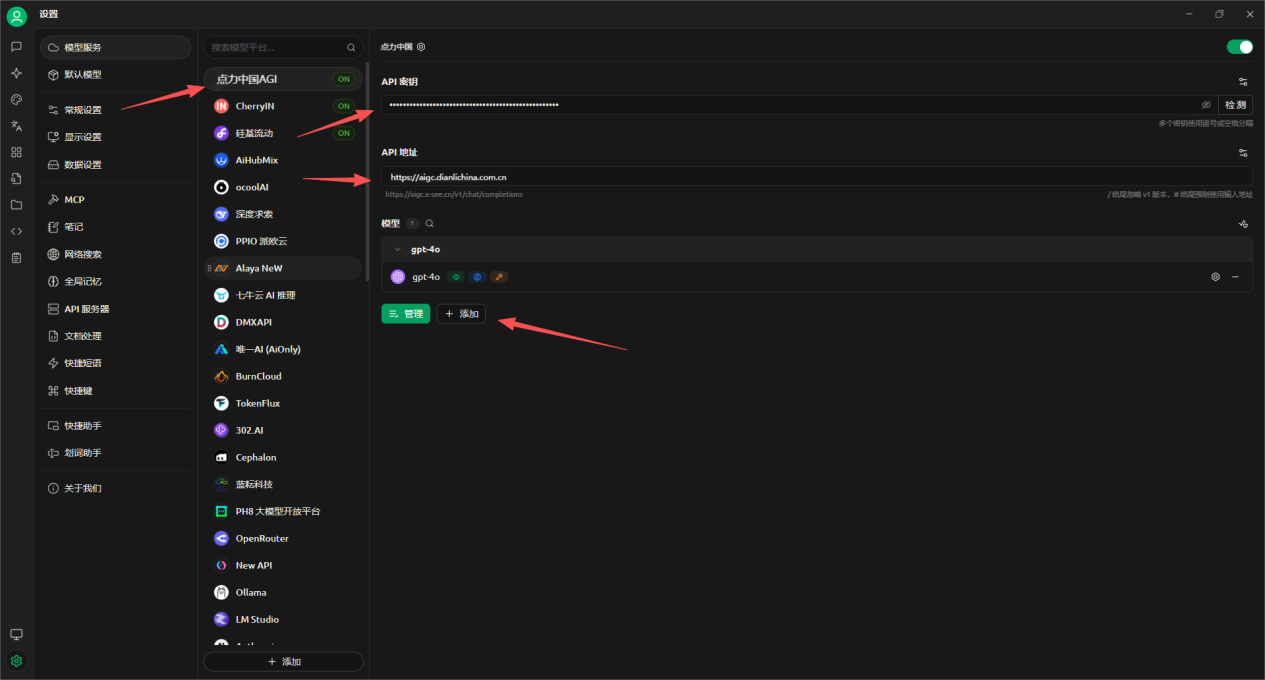
Task: Open the files folder sidebar icon
Action: (x=16, y=204)
